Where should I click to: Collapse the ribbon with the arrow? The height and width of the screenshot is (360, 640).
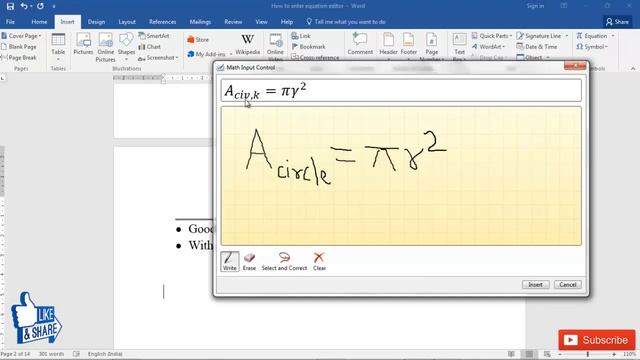pos(633,69)
